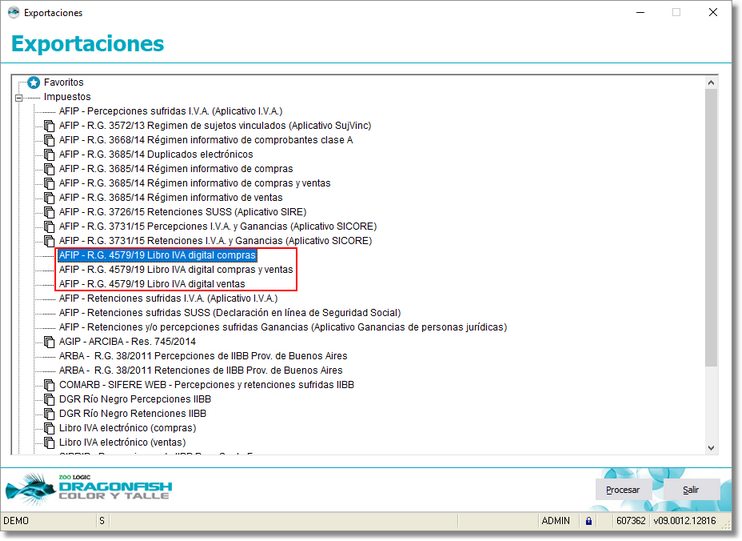Select R.G. 3731/15 Percepciones I.V.A. y Ganancias

(218, 226)
